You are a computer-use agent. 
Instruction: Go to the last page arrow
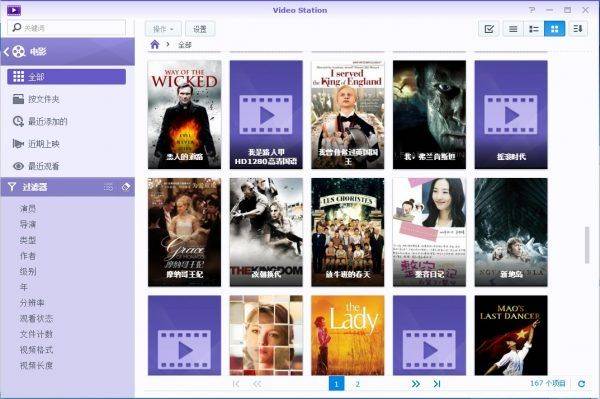point(437,384)
